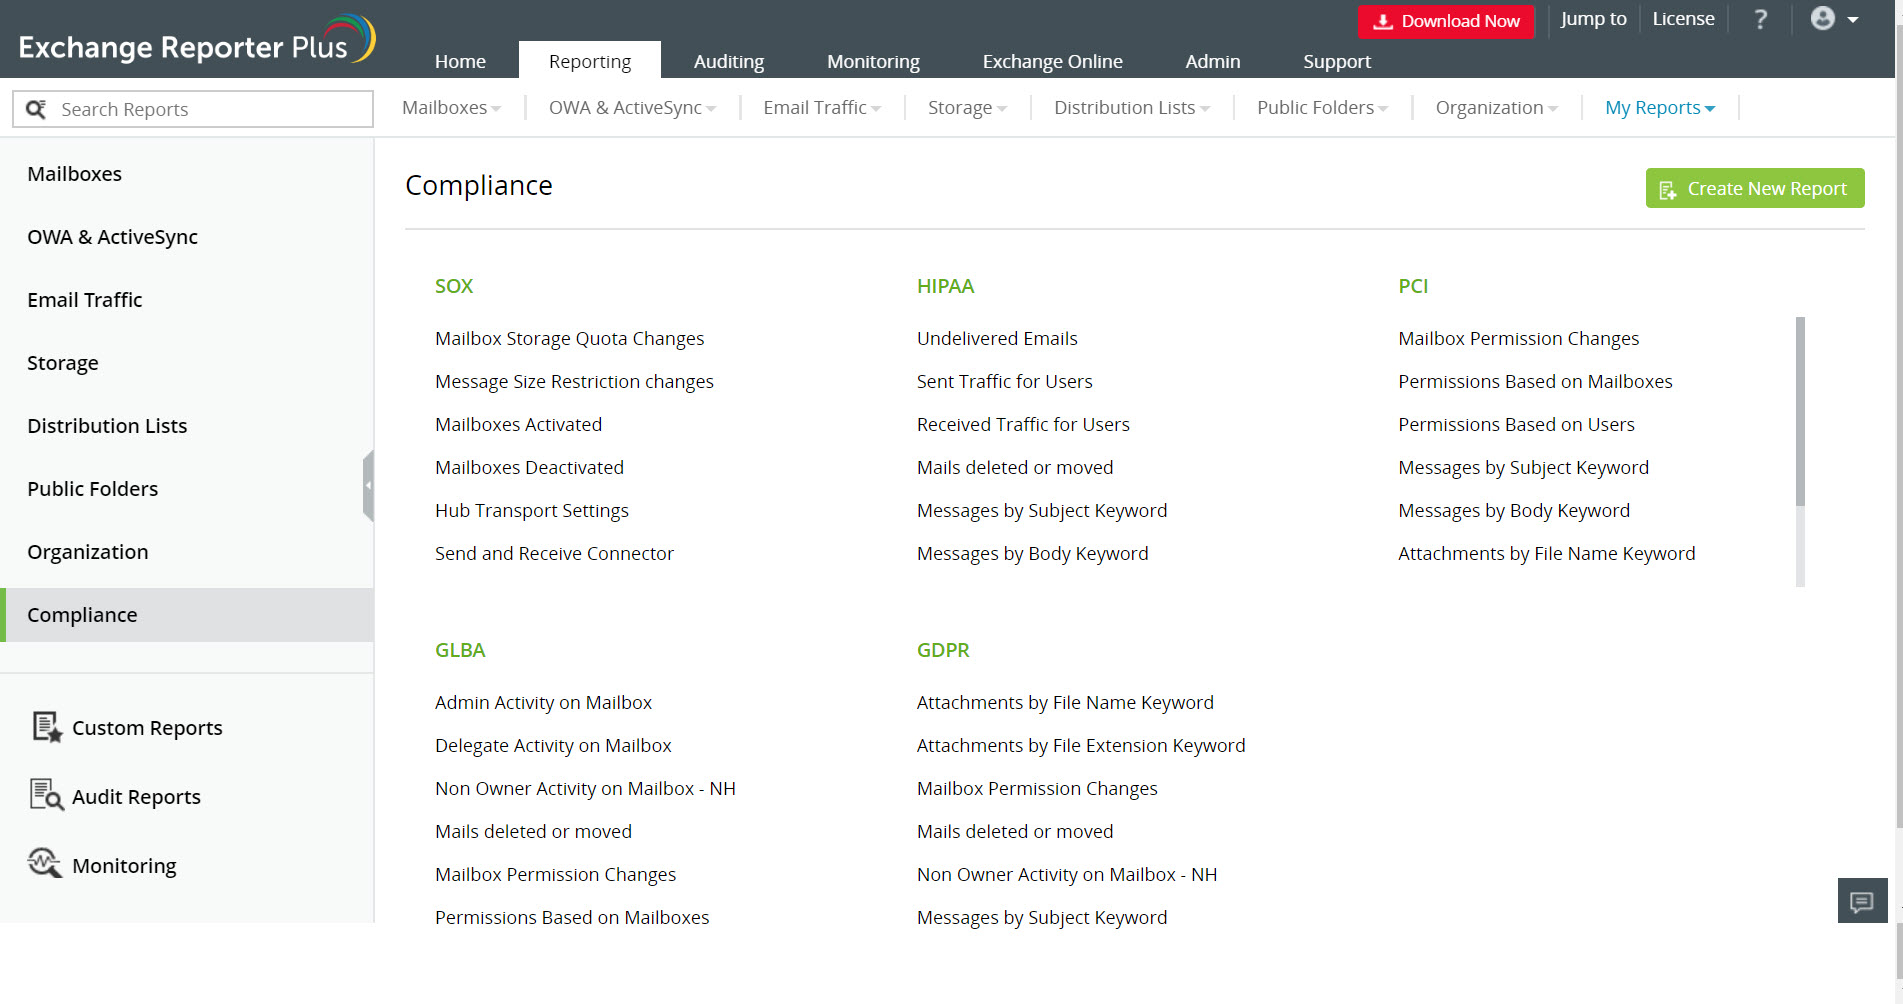Click the Create New Report button
This screenshot has width=1903, height=1004.
1755,188
